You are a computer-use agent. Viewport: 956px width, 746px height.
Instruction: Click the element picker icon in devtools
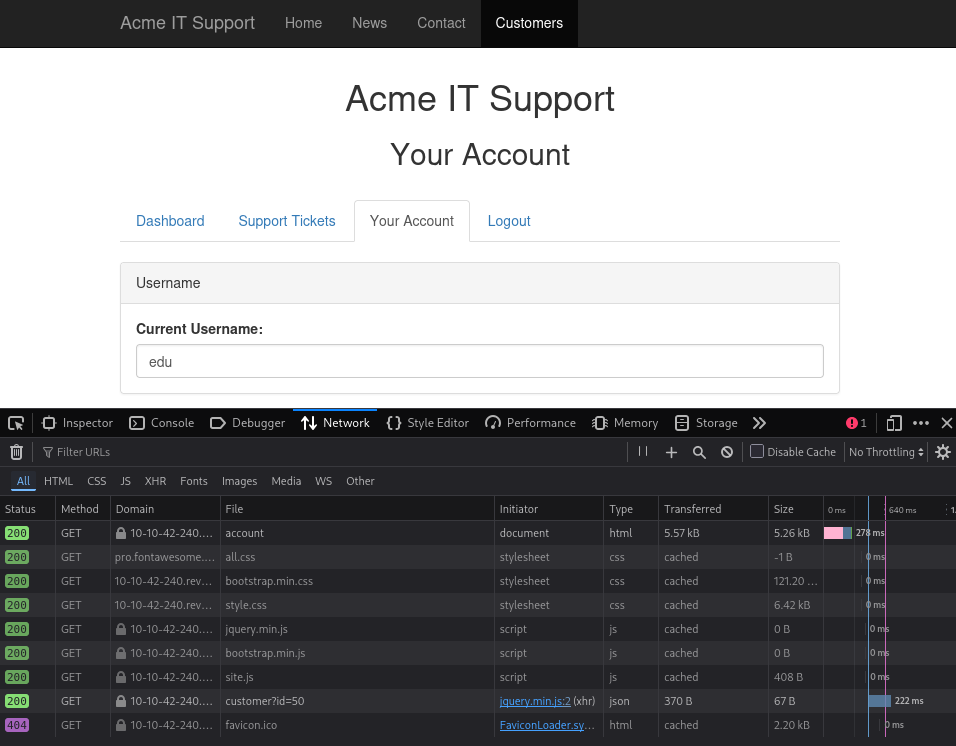point(16,423)
